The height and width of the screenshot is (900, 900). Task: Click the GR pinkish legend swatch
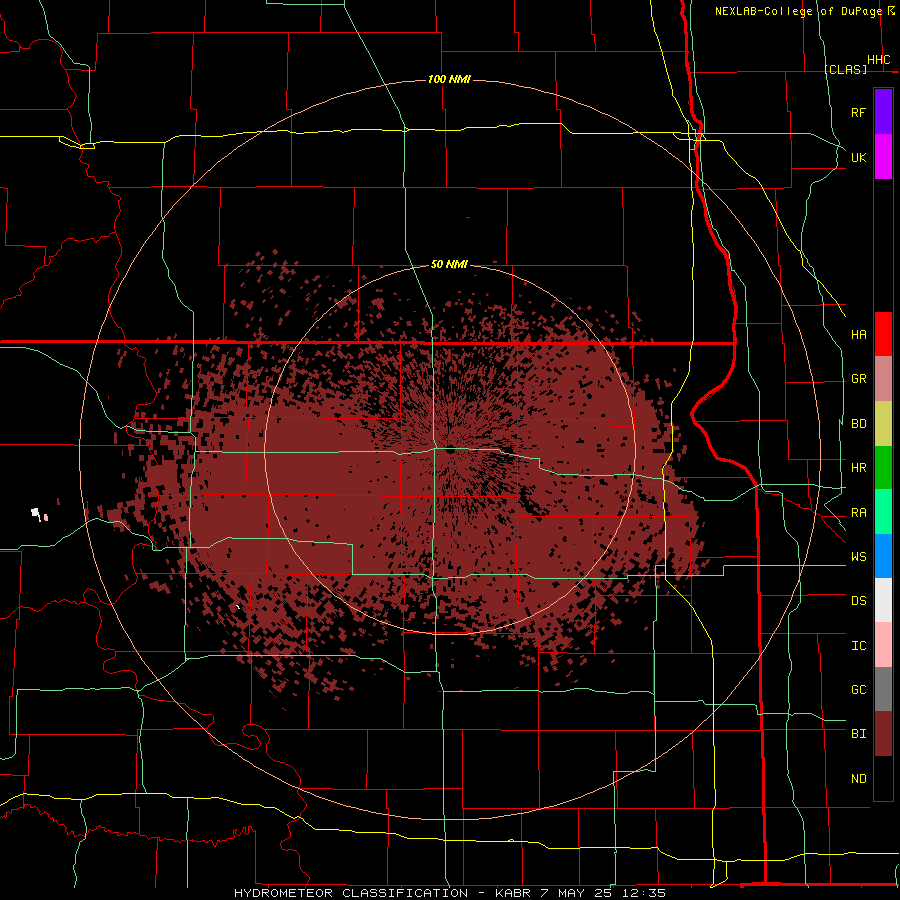[883, 379]
